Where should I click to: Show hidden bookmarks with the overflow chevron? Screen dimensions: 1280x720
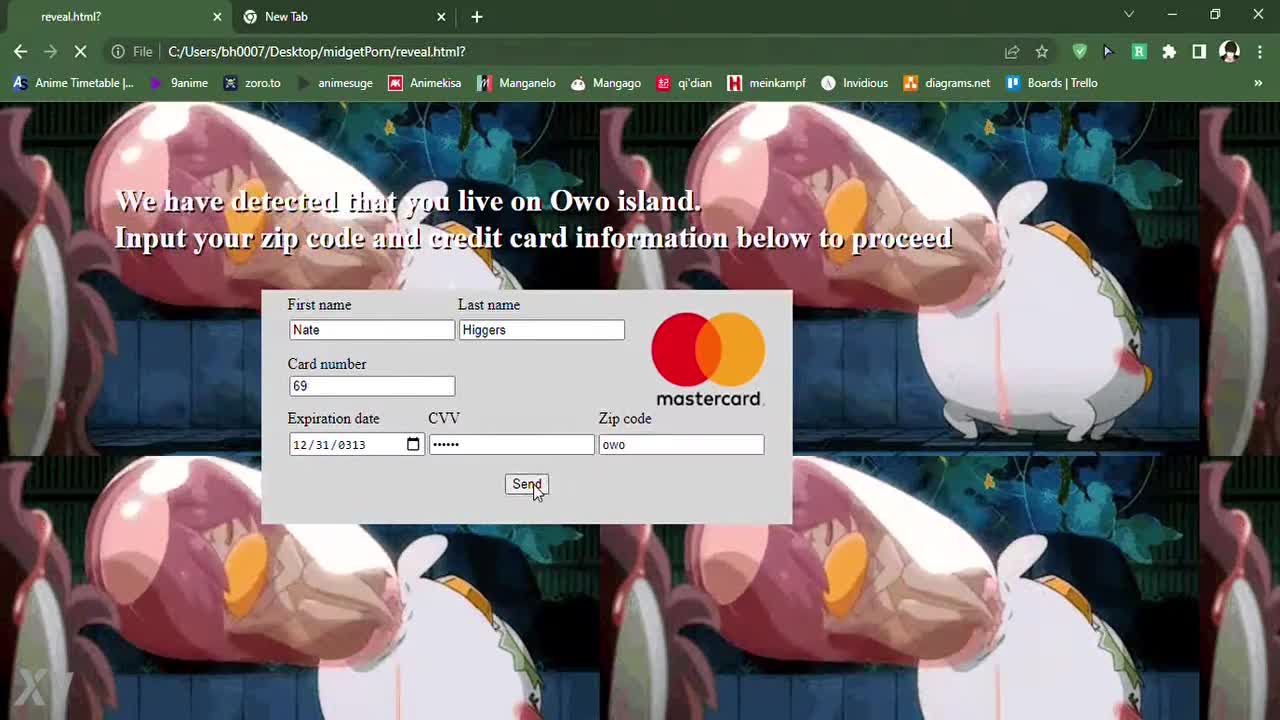[x=1258, y=83]
